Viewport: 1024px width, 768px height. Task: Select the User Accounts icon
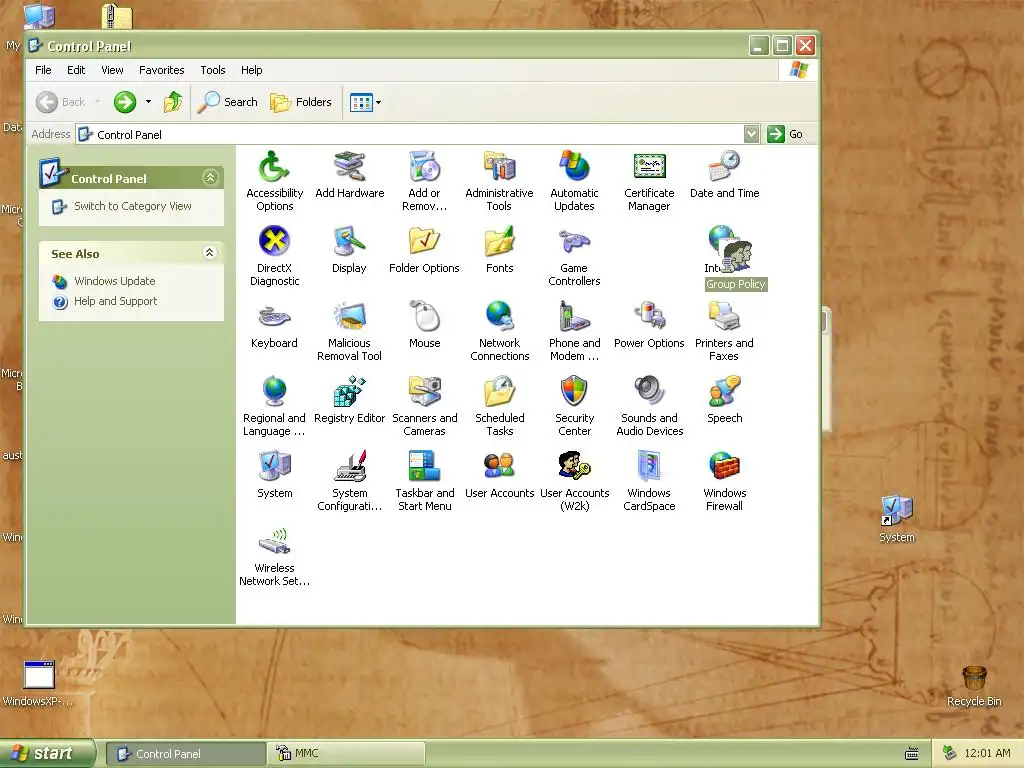tap(500, 467)
